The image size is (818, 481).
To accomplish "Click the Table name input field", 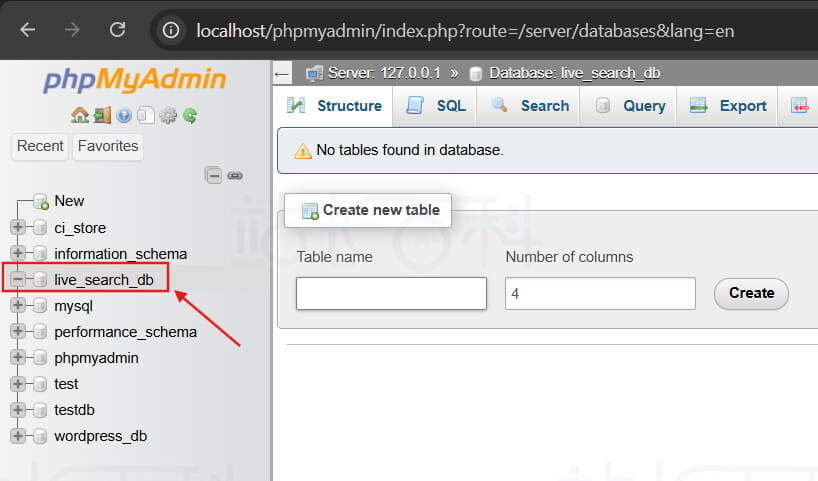I will pos(391,293).
